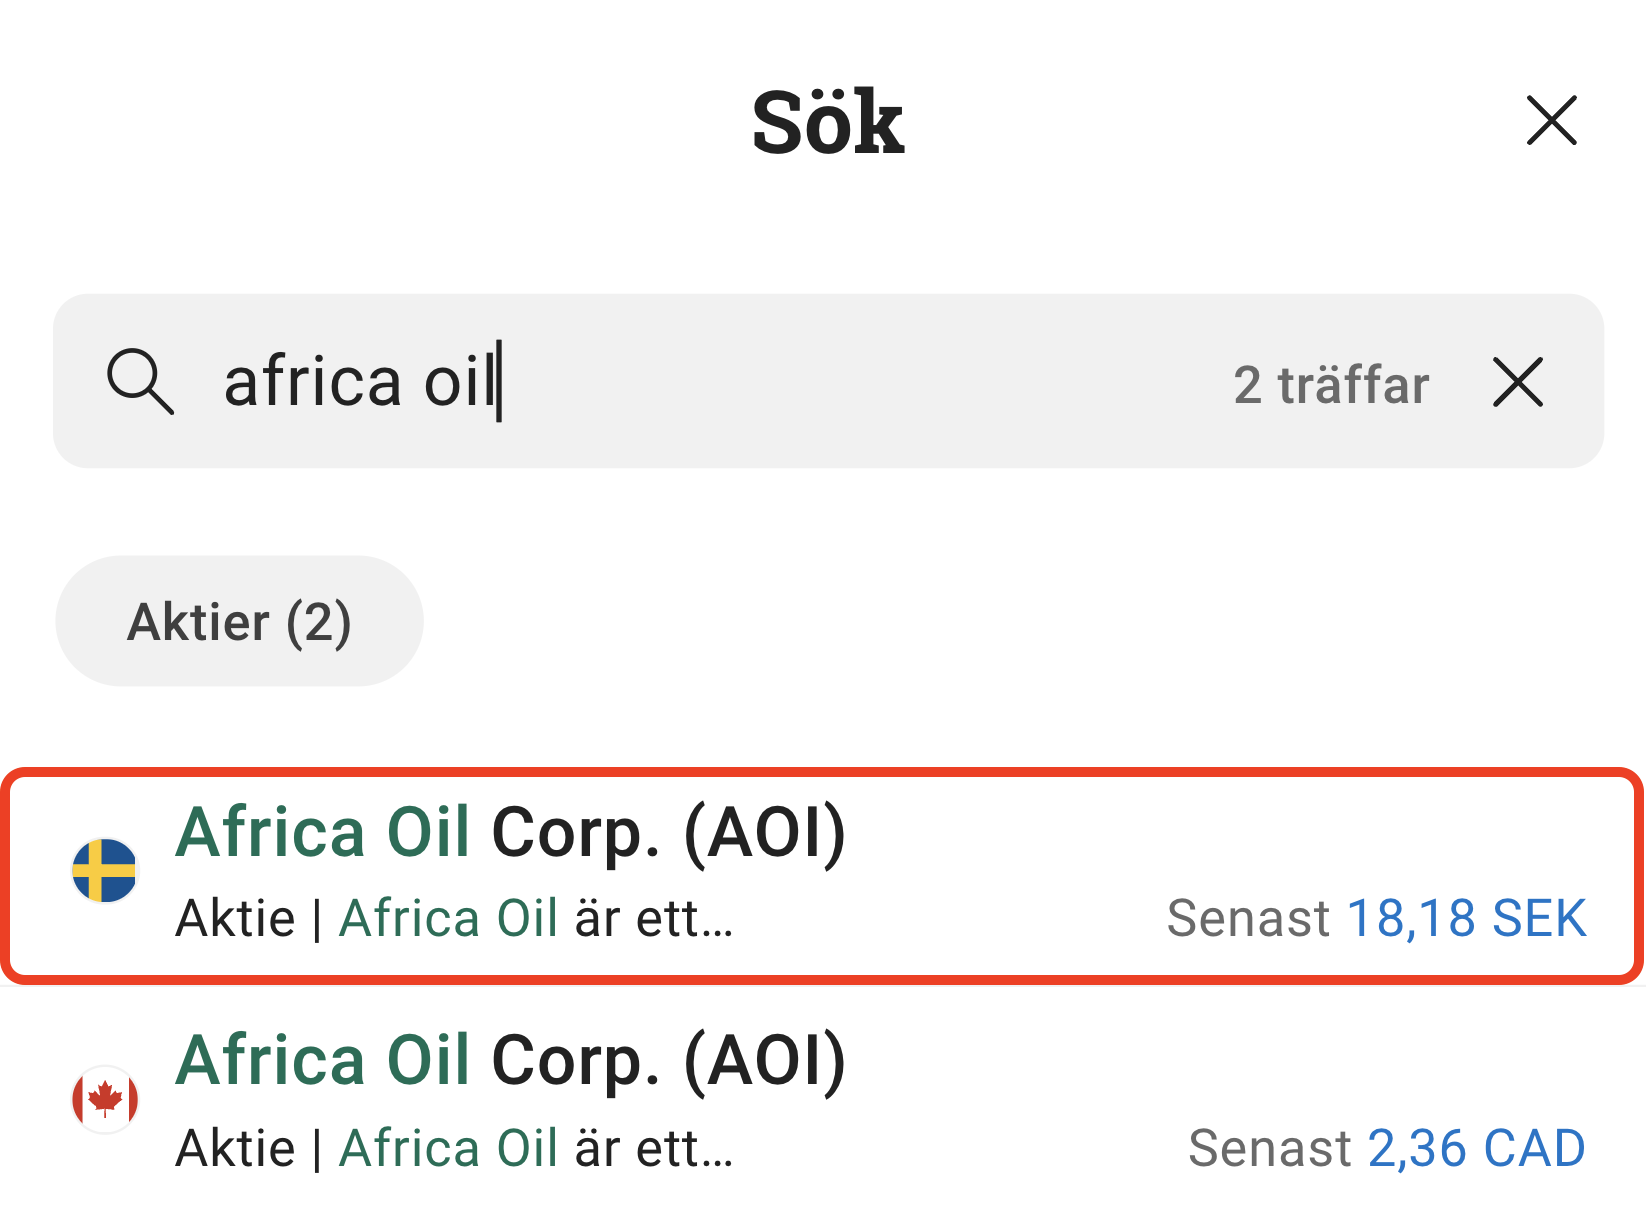Close the Sök search dialog

point(1551,121)
